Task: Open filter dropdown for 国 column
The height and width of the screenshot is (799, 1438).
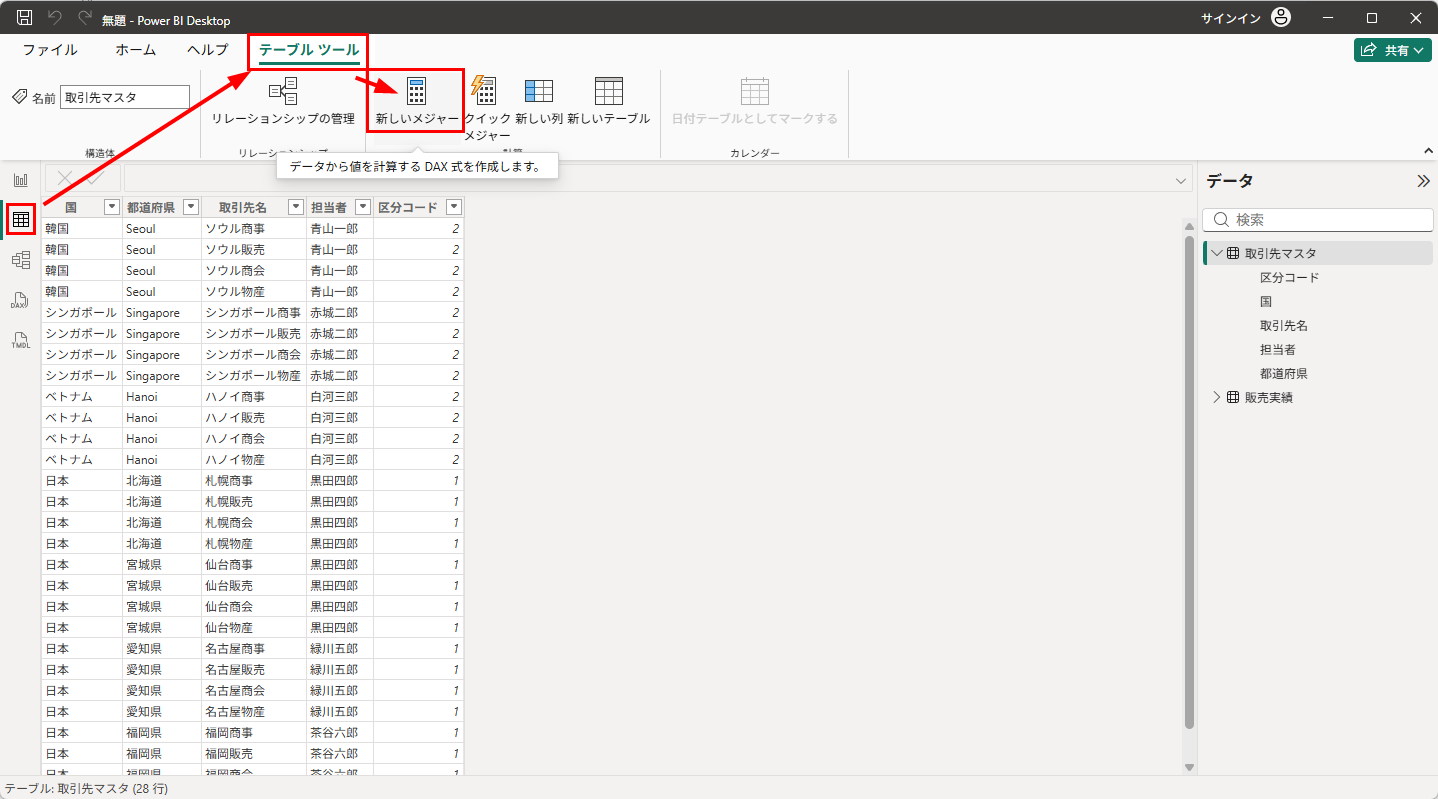Action: [112, 207]
